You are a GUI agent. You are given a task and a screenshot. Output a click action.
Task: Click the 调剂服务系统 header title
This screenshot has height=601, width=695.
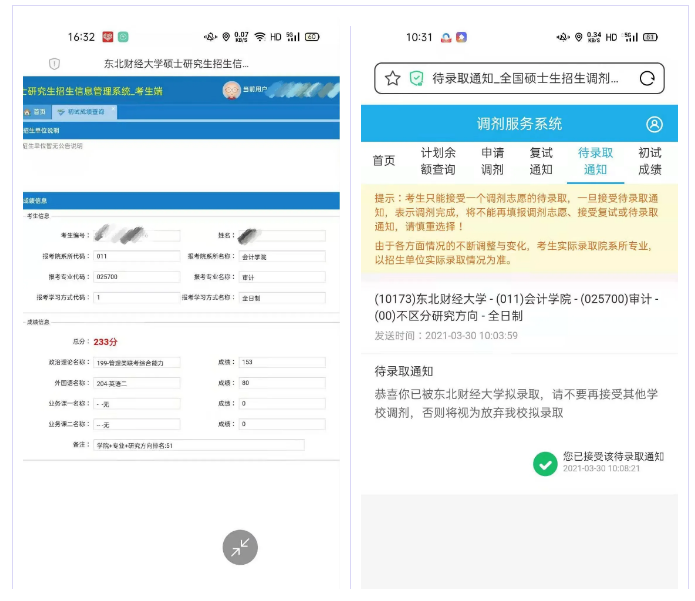click(519, 124)
